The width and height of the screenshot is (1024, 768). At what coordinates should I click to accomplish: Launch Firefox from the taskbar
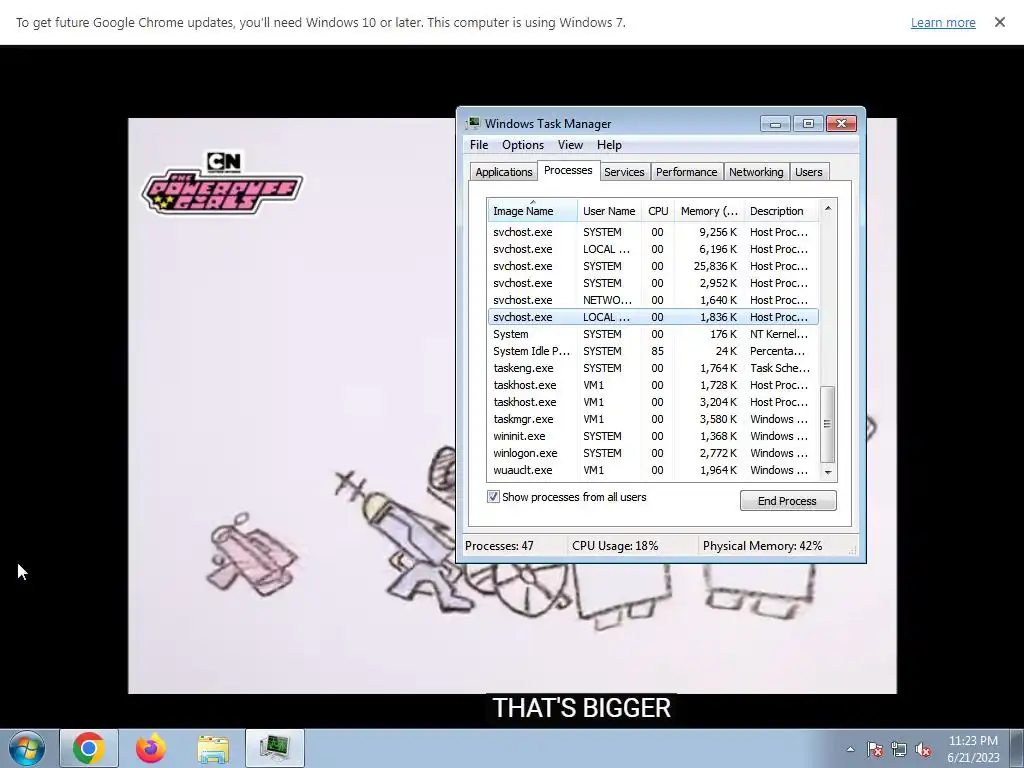point(151,748)
